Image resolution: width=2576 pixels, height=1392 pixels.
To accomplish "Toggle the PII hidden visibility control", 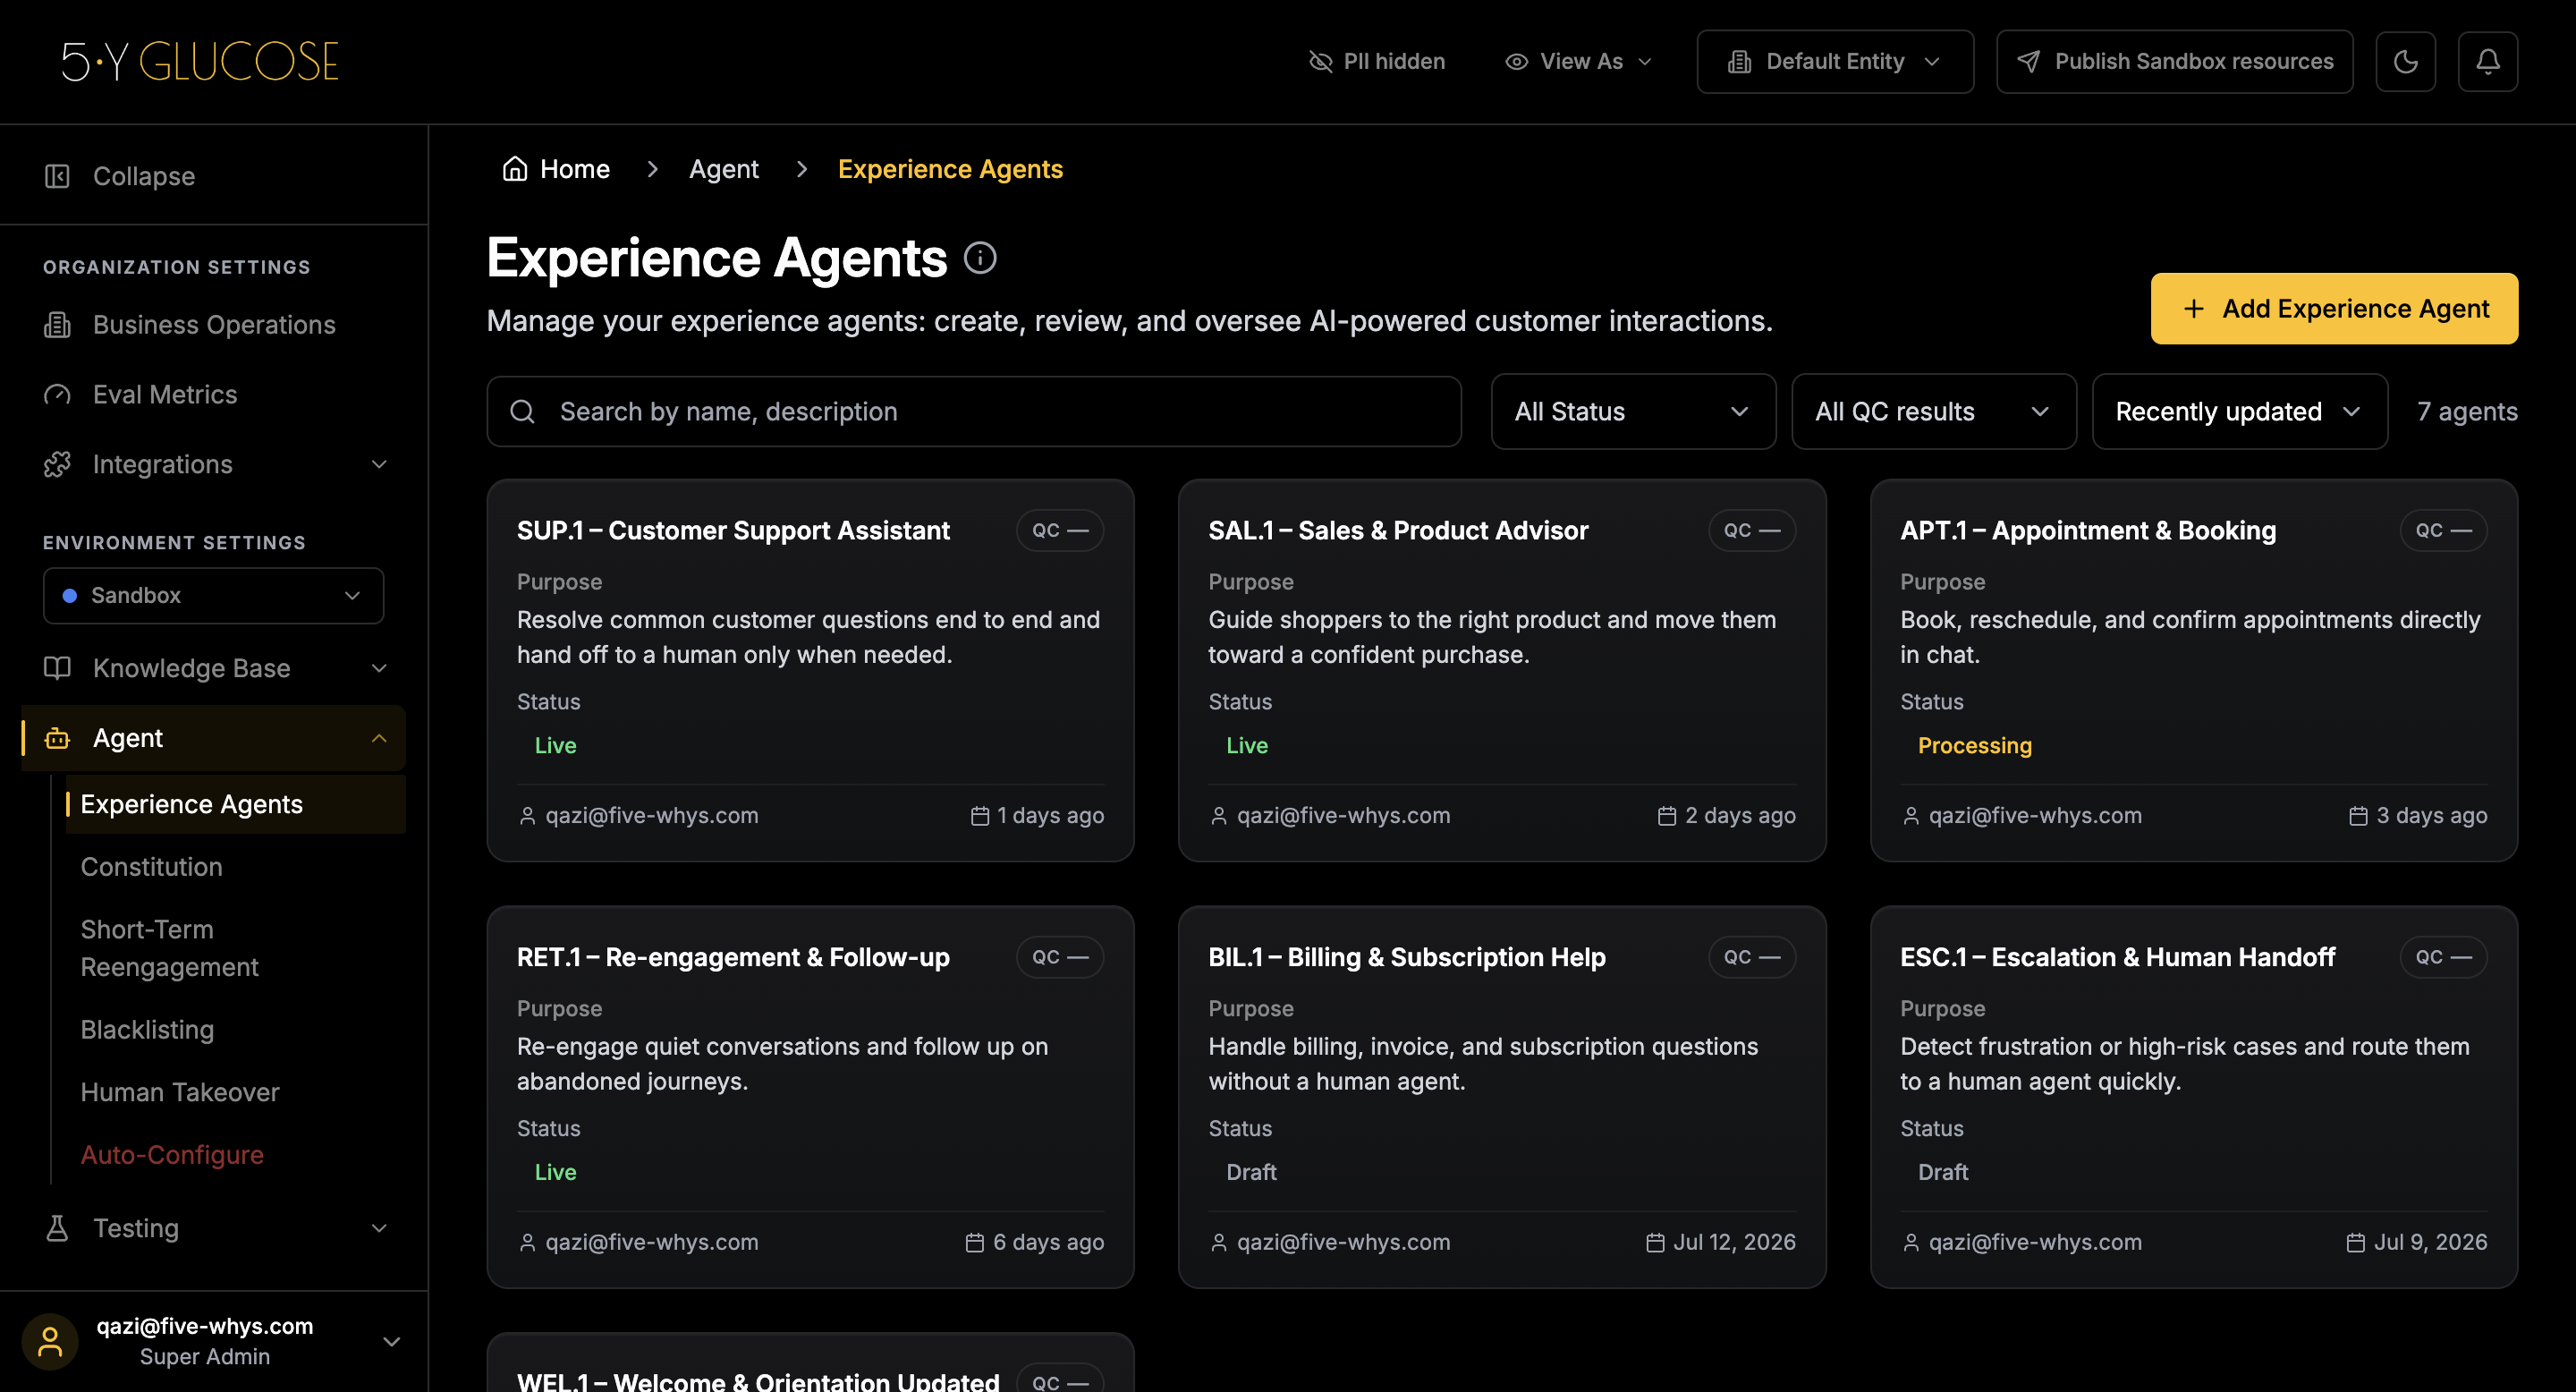I will pyautogui.click(x=1377, y=61).
